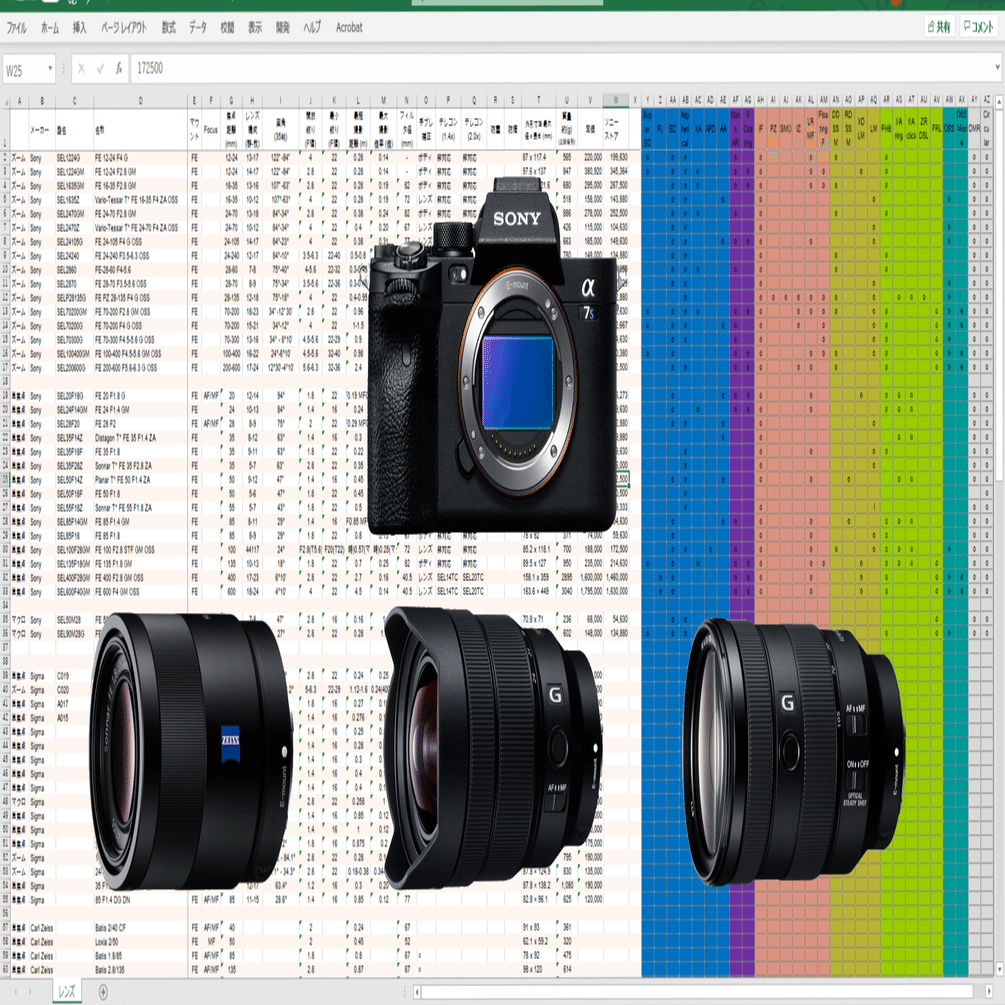Click the Focus header cell
The image size is (1005, 1005).
(x=211, y=129)
